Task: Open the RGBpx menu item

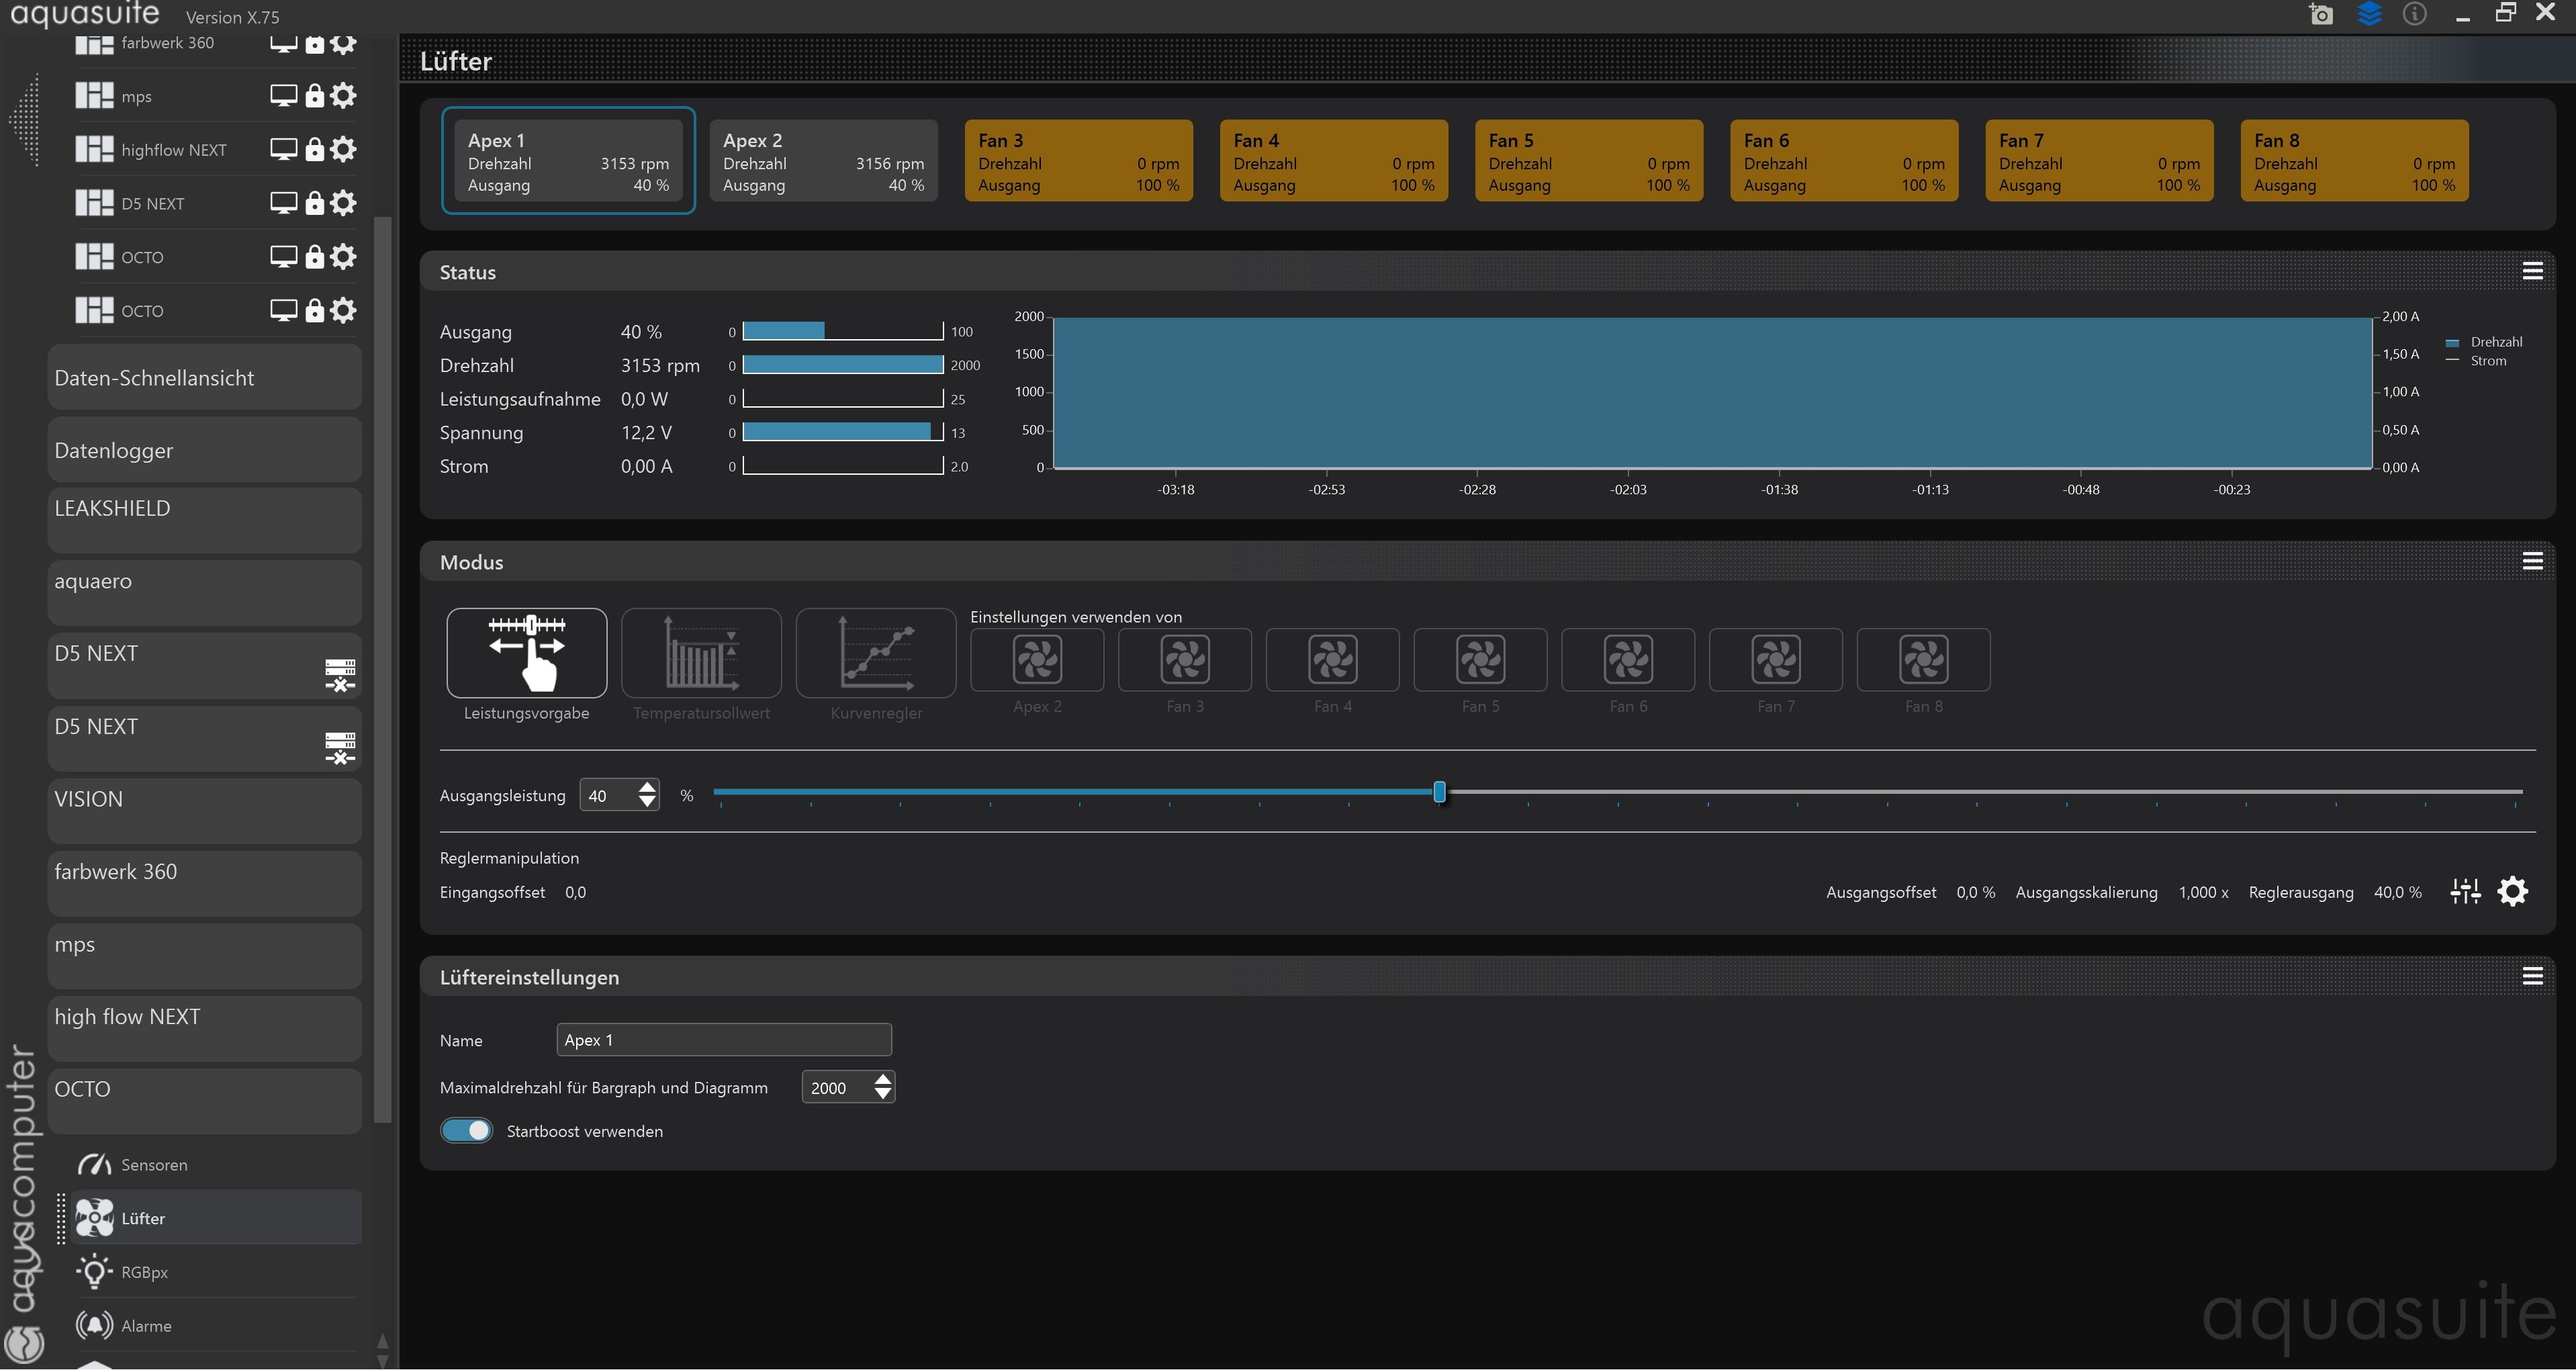Action: [x=217, y=1272]
